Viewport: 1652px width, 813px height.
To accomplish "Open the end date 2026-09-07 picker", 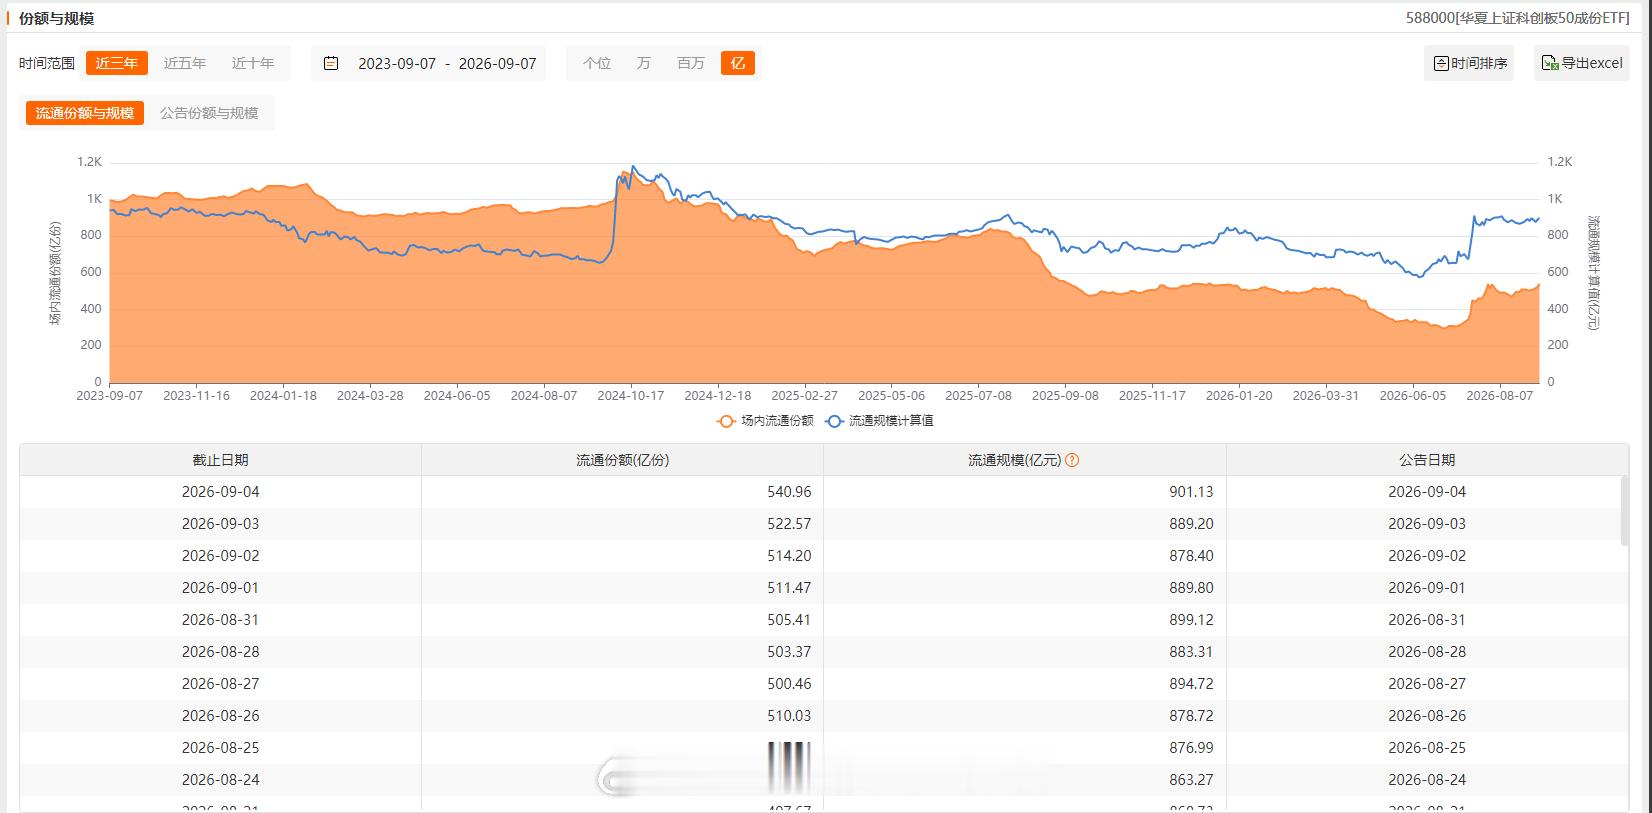I will point(498,63).
